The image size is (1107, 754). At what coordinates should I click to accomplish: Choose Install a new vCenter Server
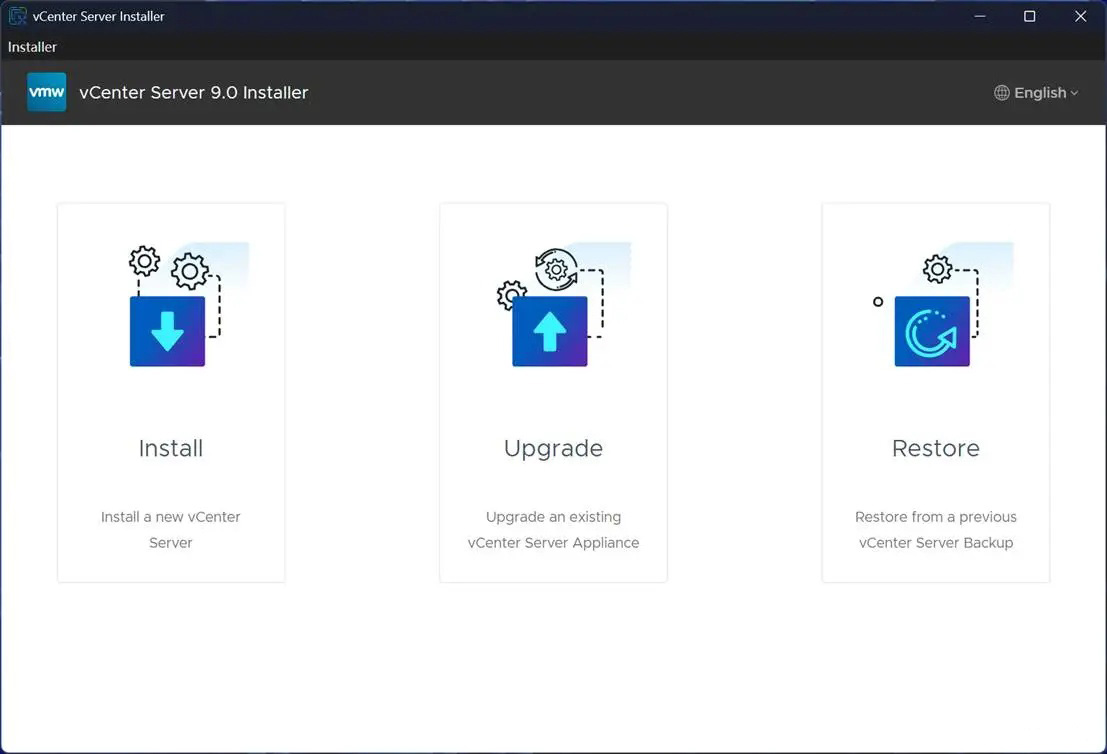170,529
